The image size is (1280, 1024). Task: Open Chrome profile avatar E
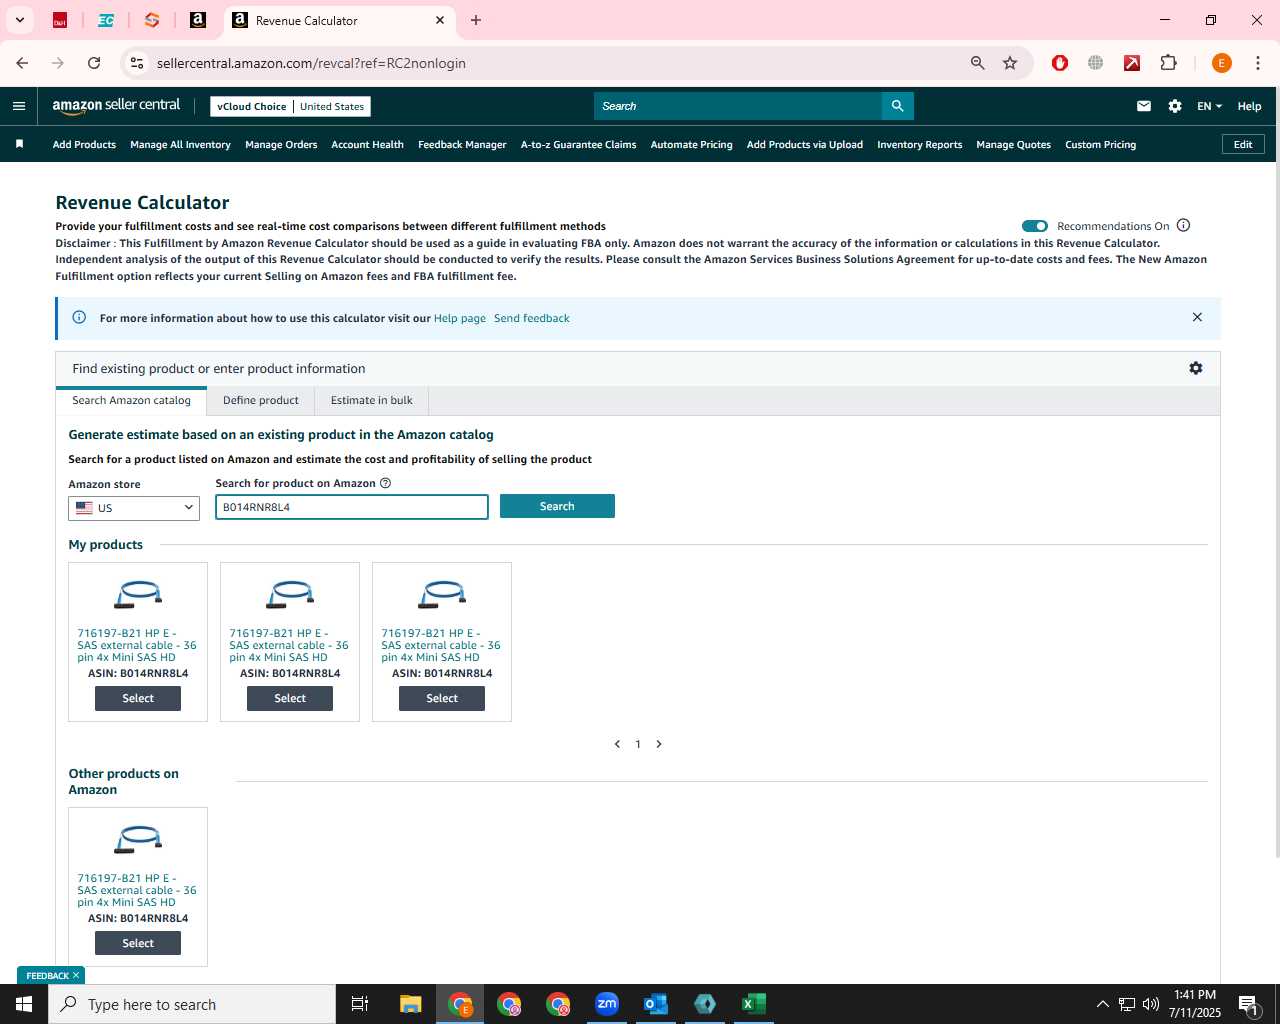click(1221, 63)
